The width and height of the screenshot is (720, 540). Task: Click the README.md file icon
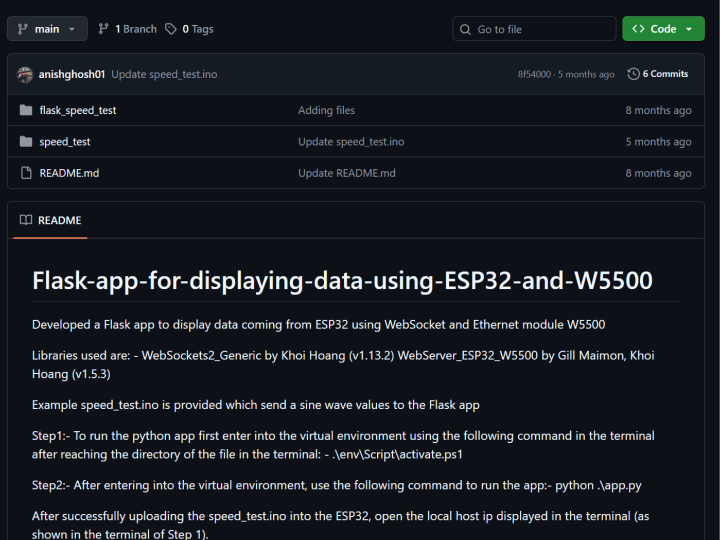[26, 173]
